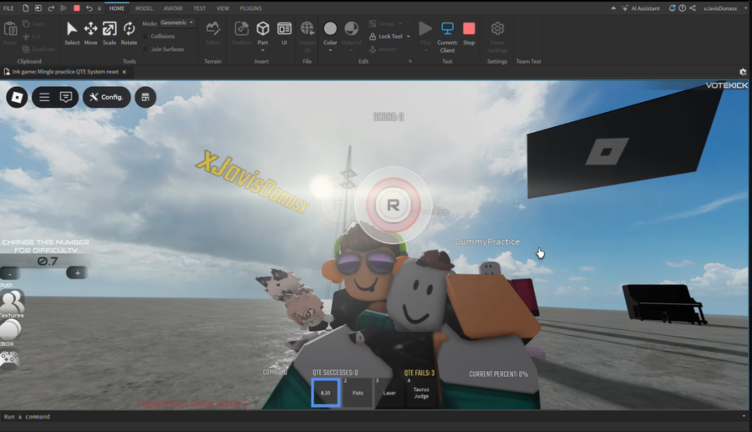752x432 pixels.
Task: Click the in-game shop icon
Action: point(145,97)
